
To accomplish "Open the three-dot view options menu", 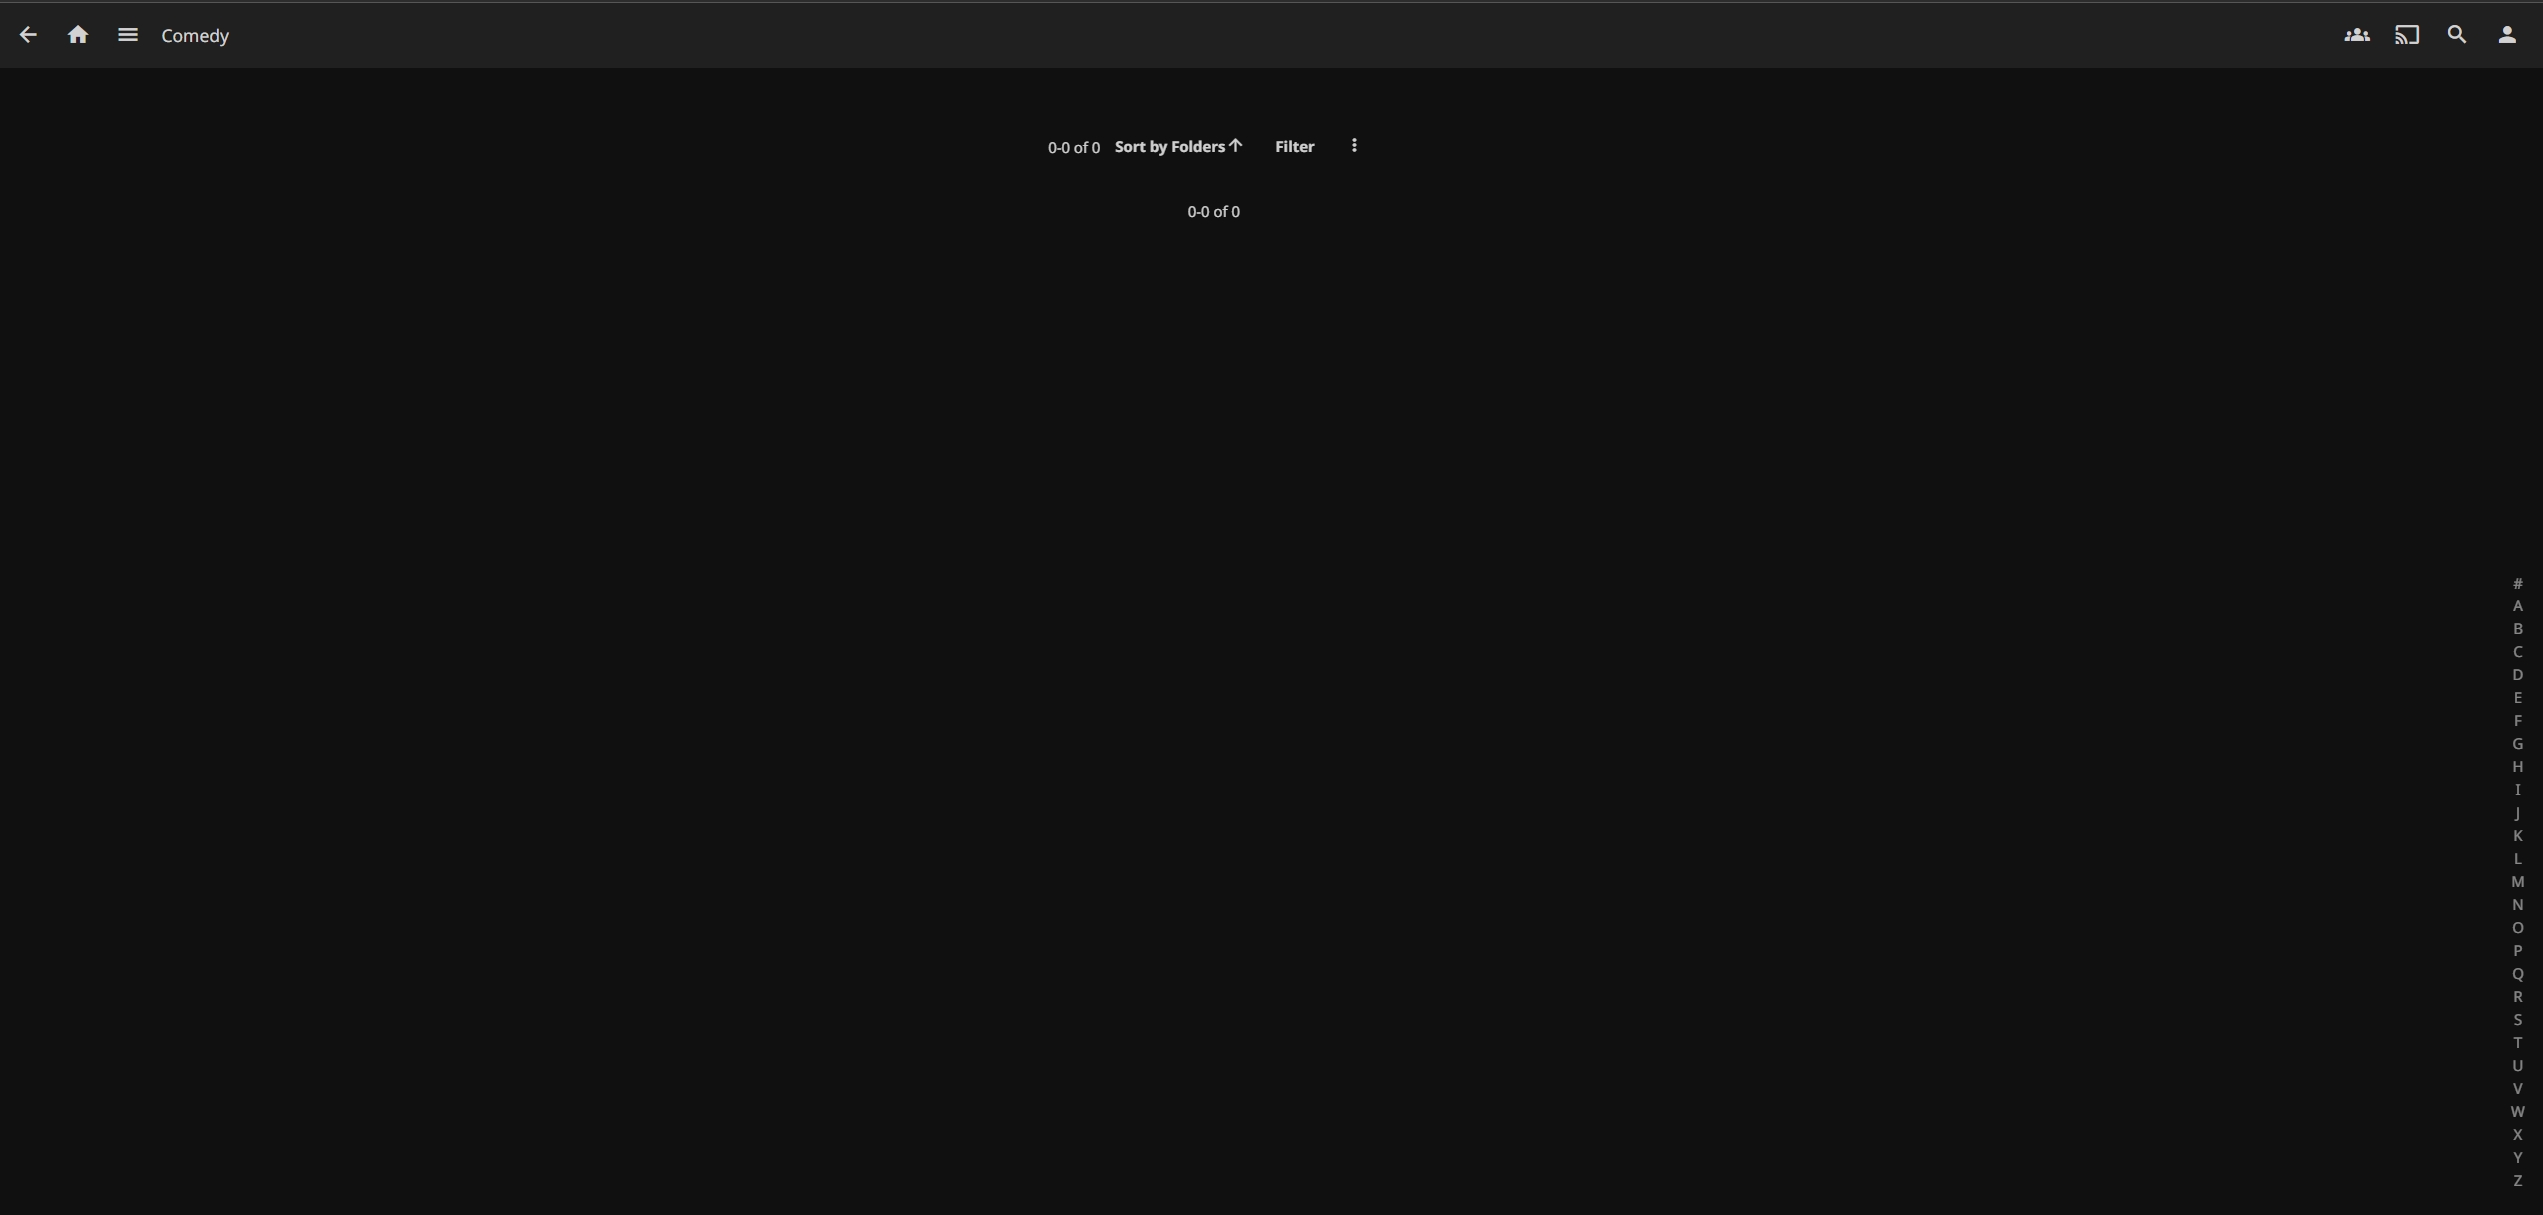I will point(1354,146).
